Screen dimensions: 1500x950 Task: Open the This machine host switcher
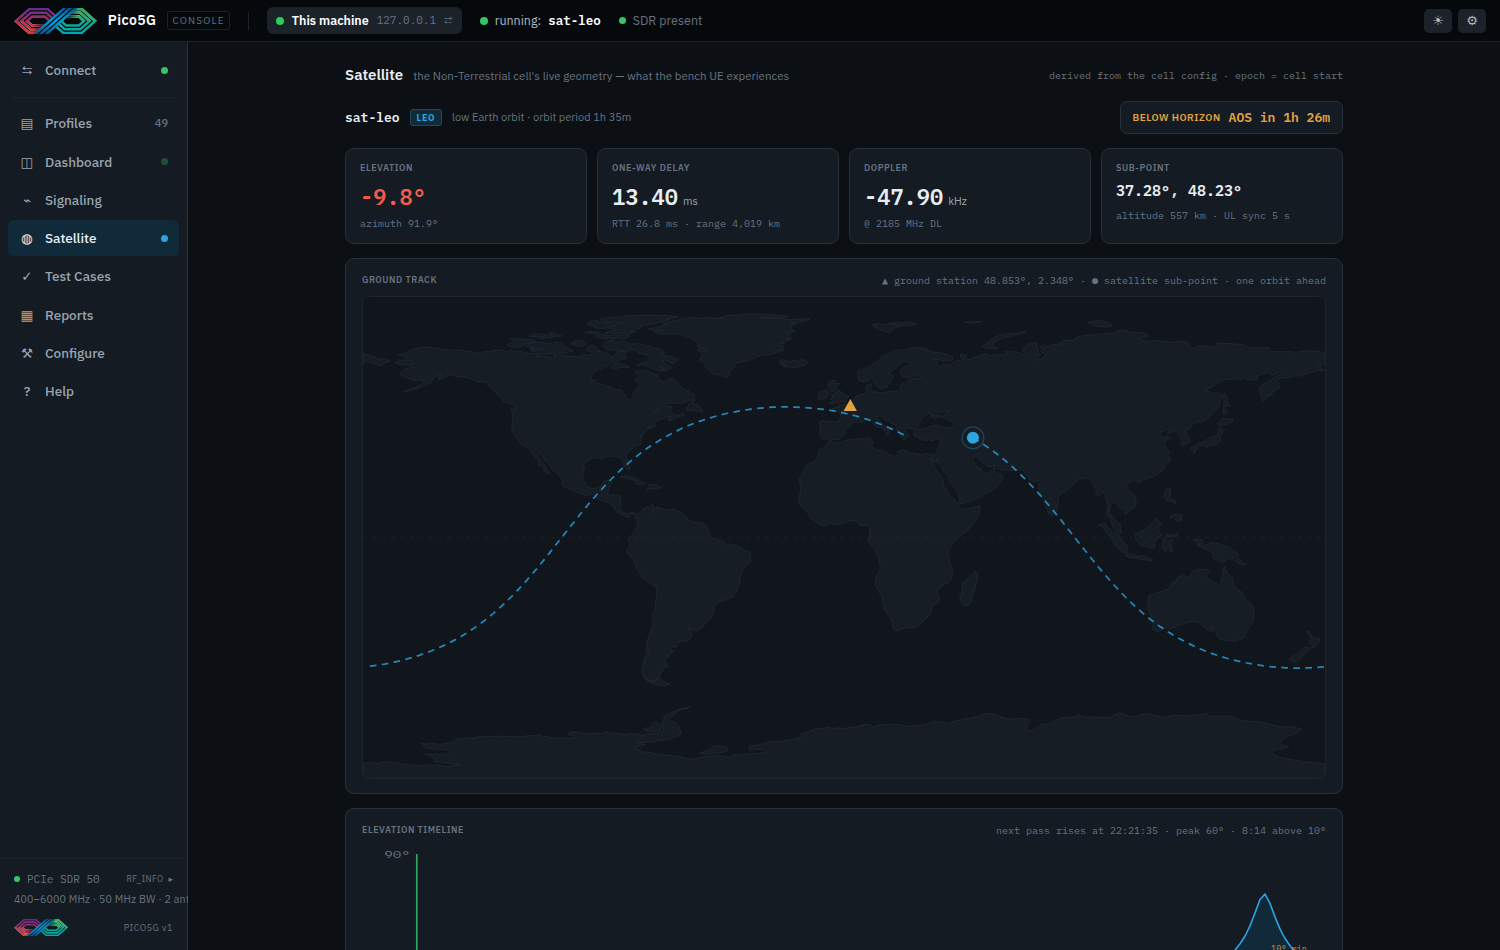coord(364,20)
